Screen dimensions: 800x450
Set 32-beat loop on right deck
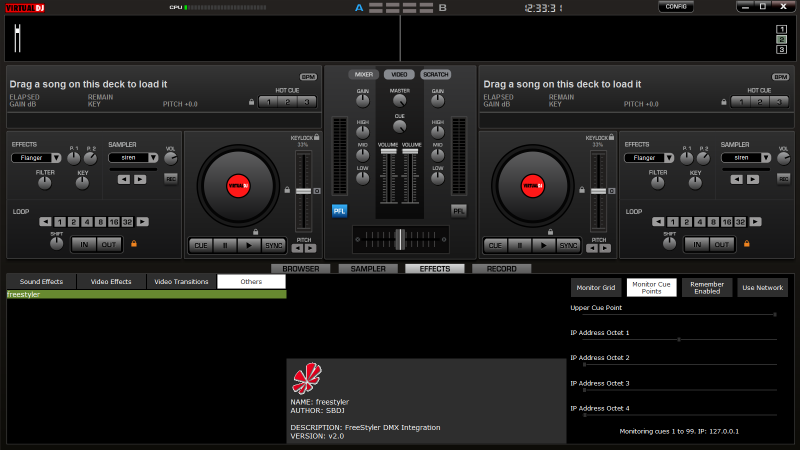pyautogui.click(x=740, y=222)
